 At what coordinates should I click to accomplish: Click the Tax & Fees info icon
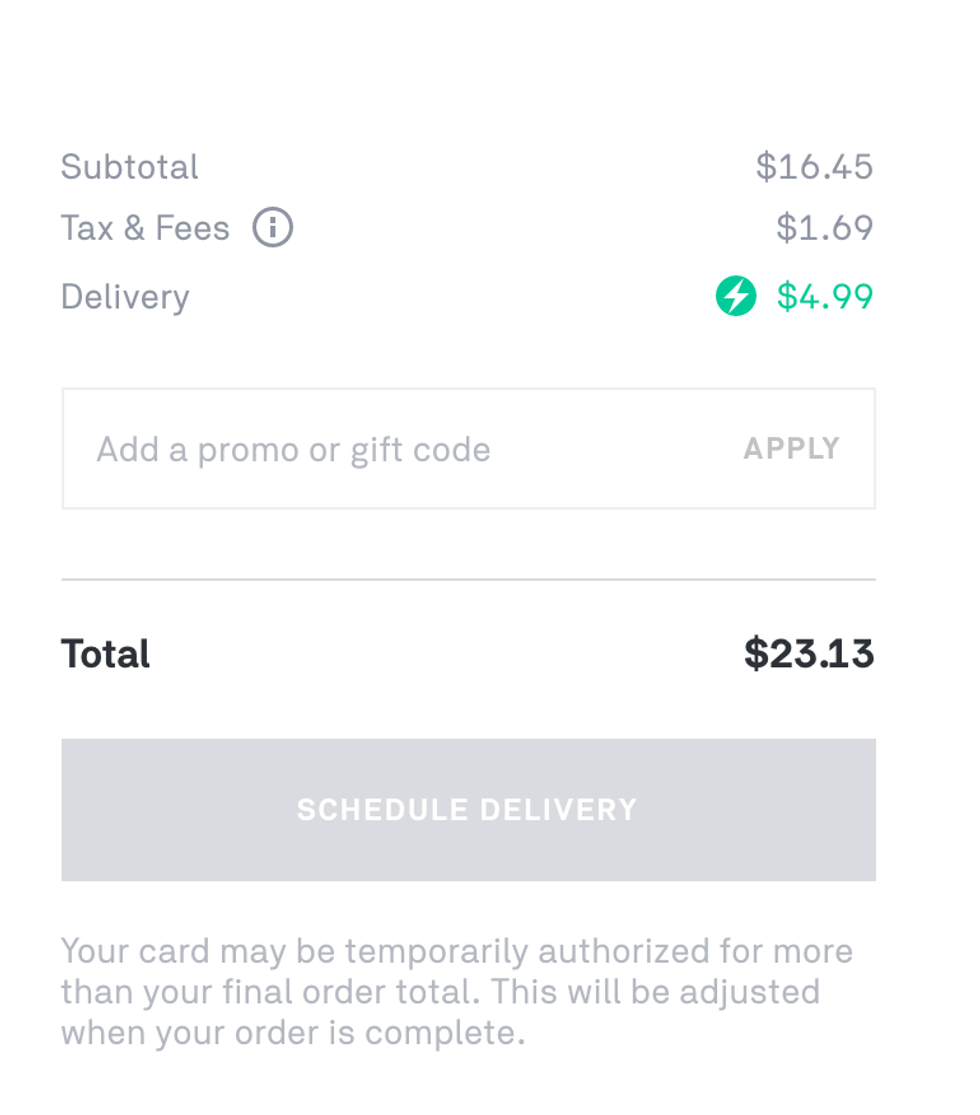[x=272, y=228]
